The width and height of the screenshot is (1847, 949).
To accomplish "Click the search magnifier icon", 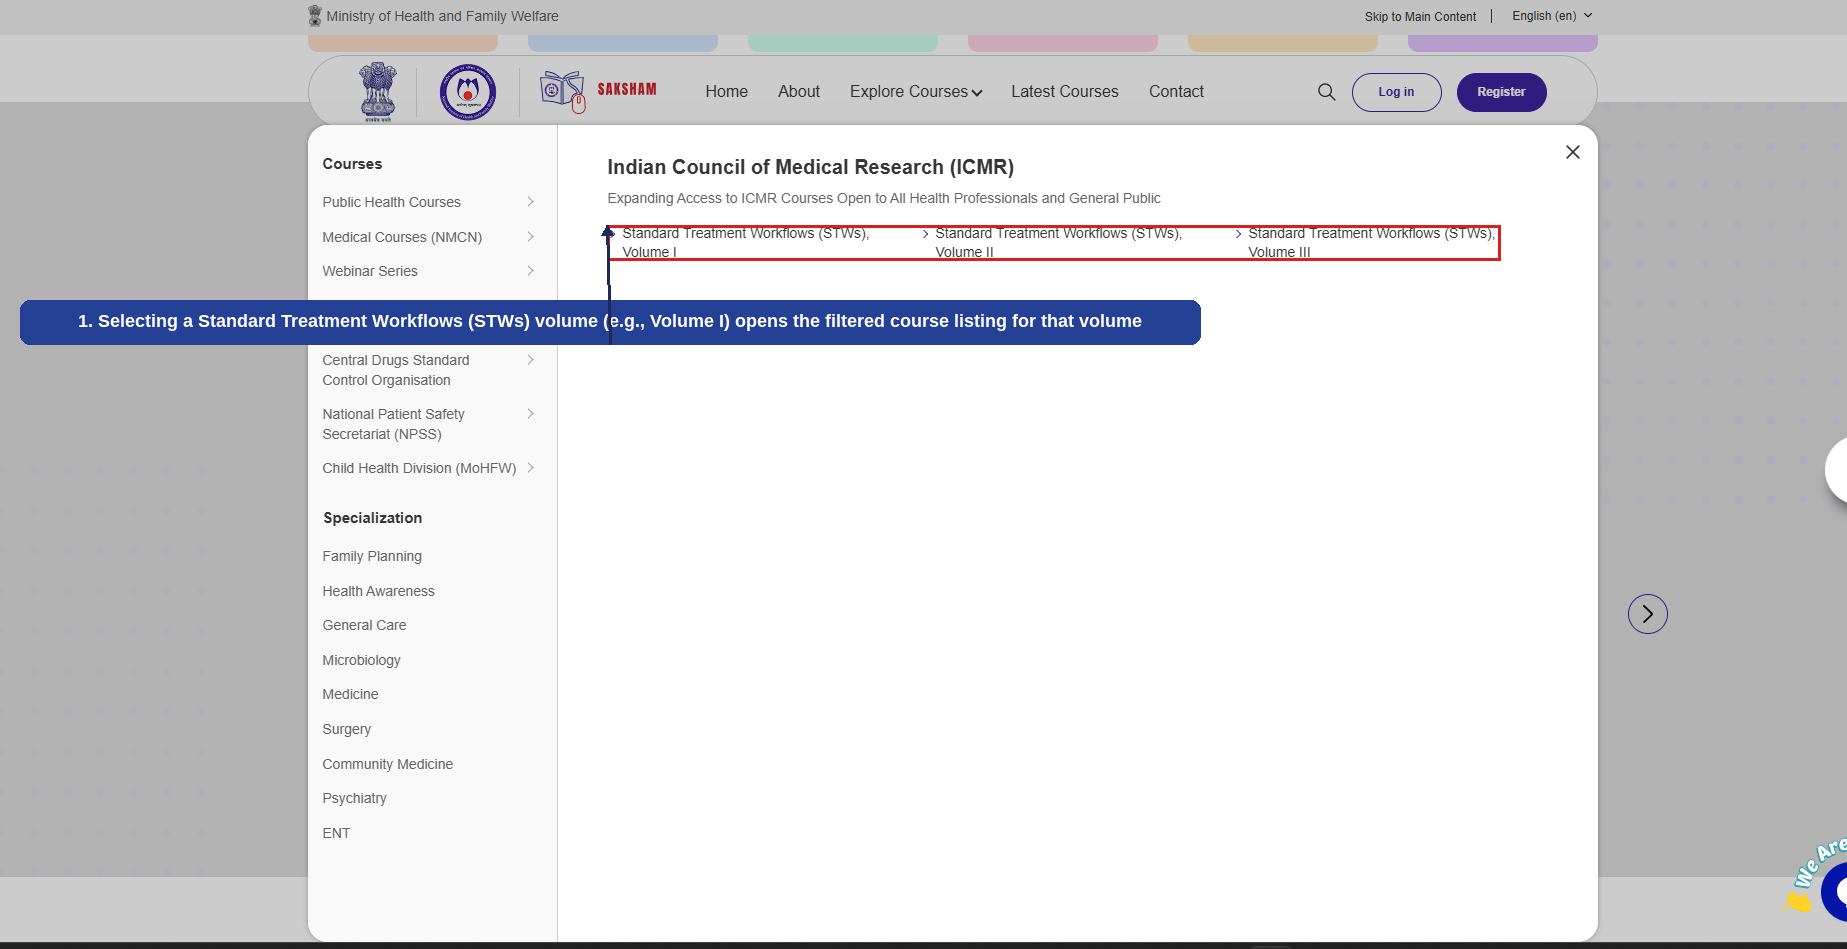I will click(x=1326, y=92).
